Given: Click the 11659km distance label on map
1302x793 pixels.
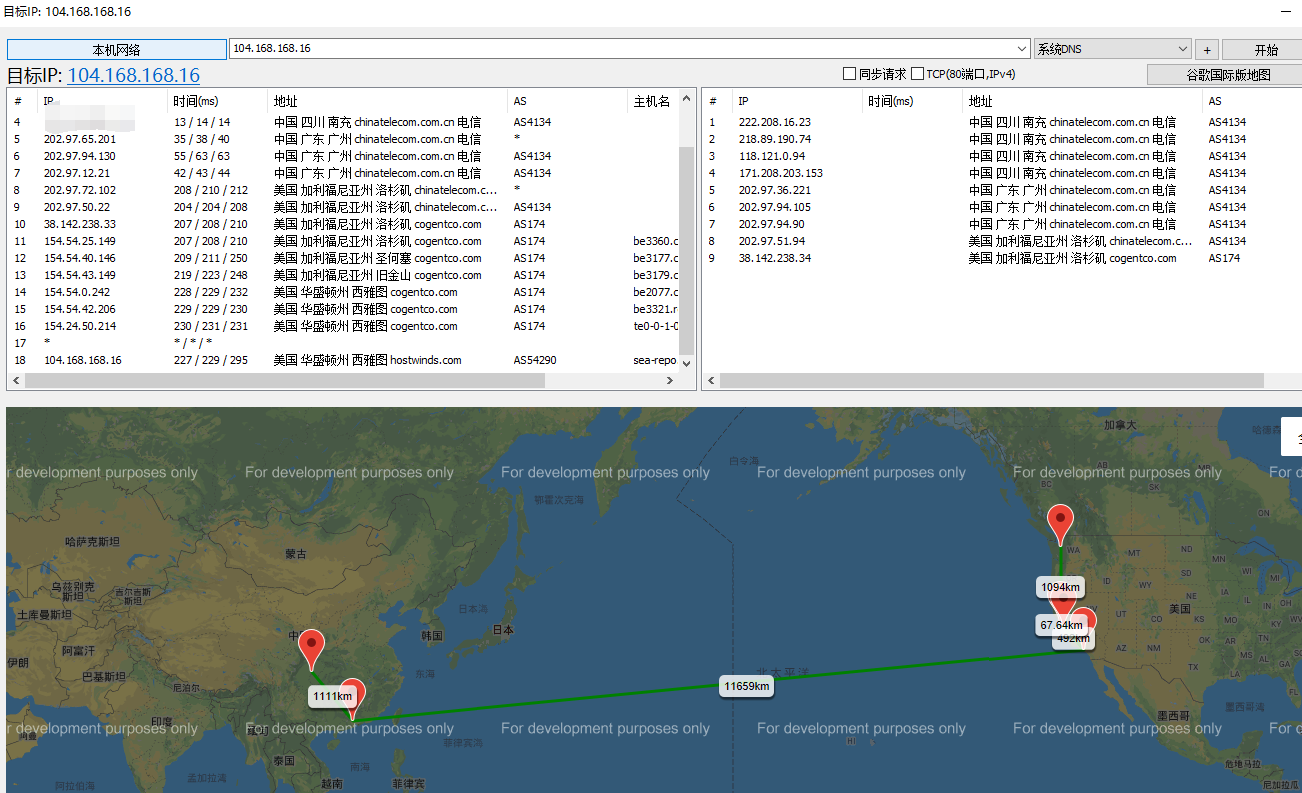Looking at the screenshot, I should coord(747,686).
